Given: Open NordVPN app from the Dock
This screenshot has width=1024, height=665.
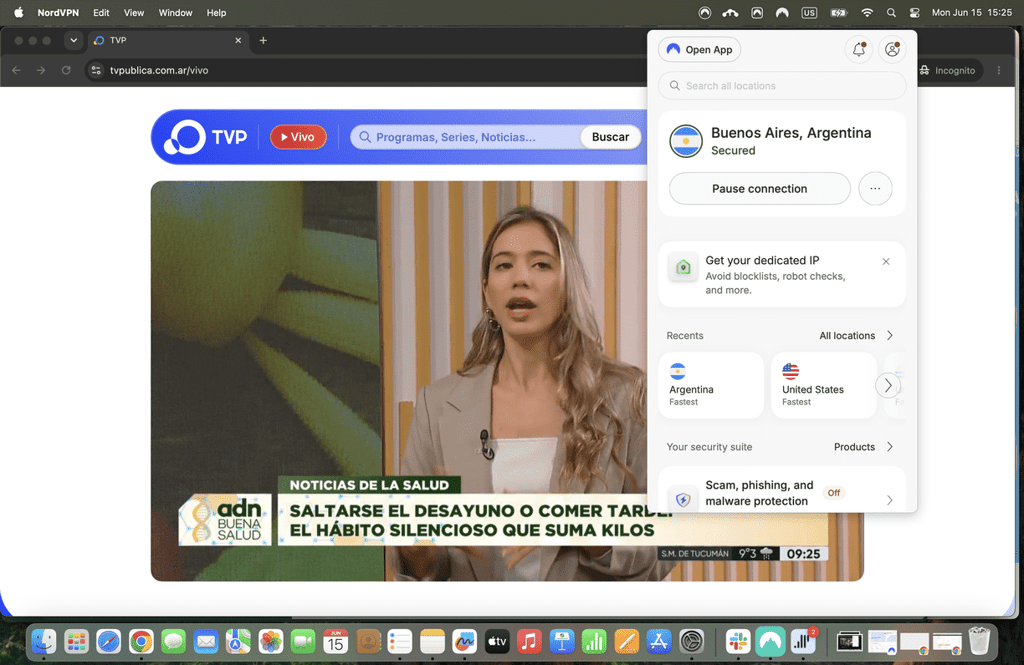Looking at the screenshot, I should pyautogui.click(x=771, y=642).
